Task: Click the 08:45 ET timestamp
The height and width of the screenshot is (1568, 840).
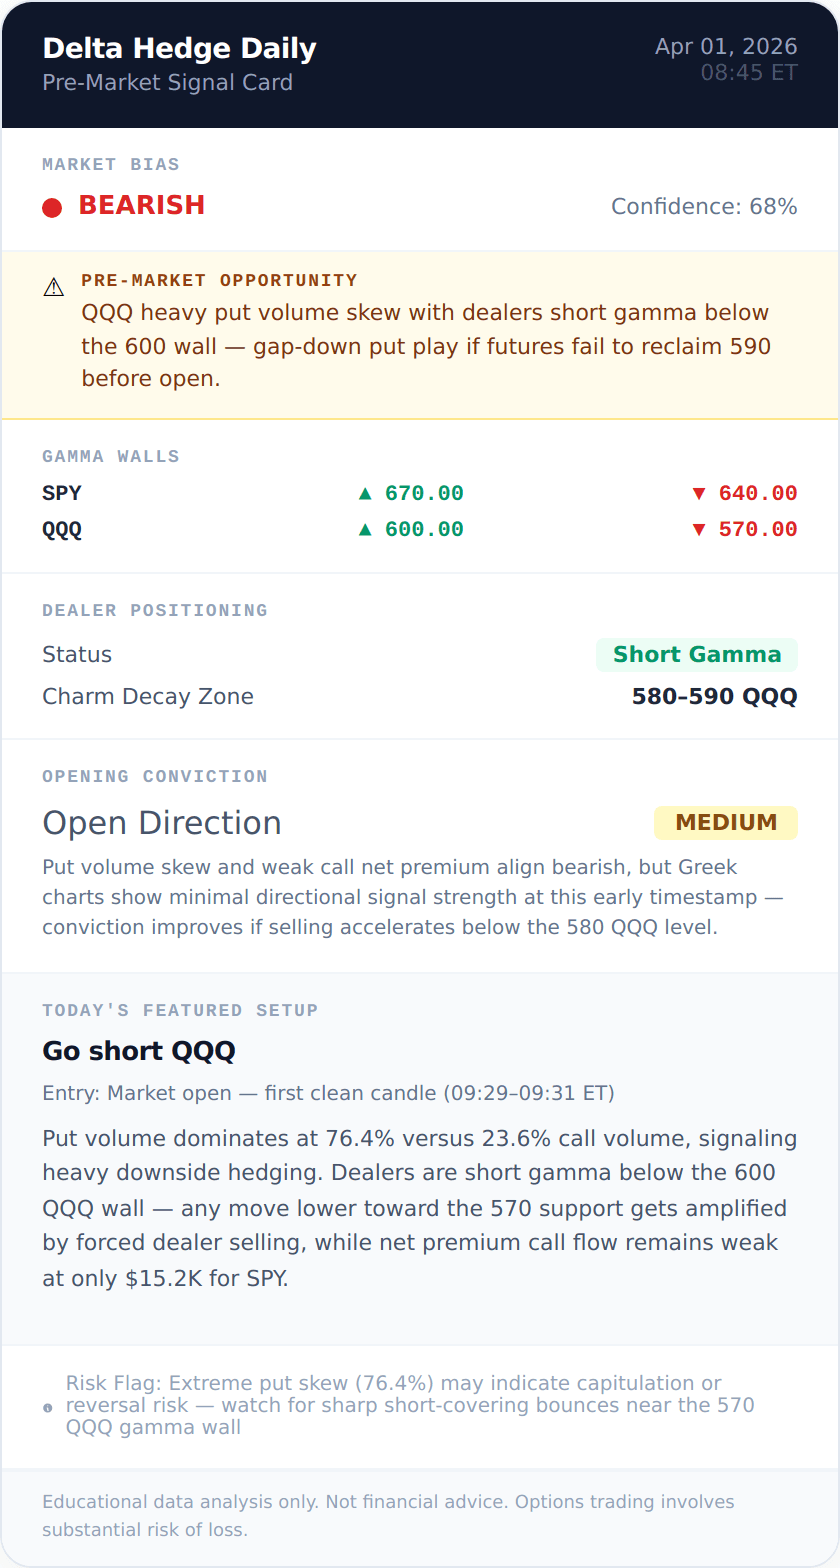Action: click(x=749, y=73)
